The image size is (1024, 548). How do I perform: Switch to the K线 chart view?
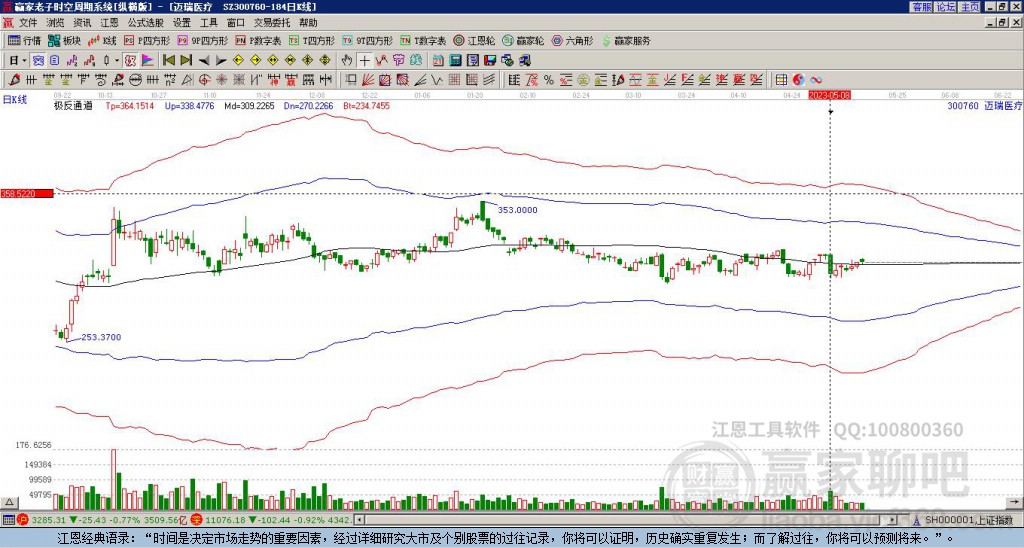point(102,40)
